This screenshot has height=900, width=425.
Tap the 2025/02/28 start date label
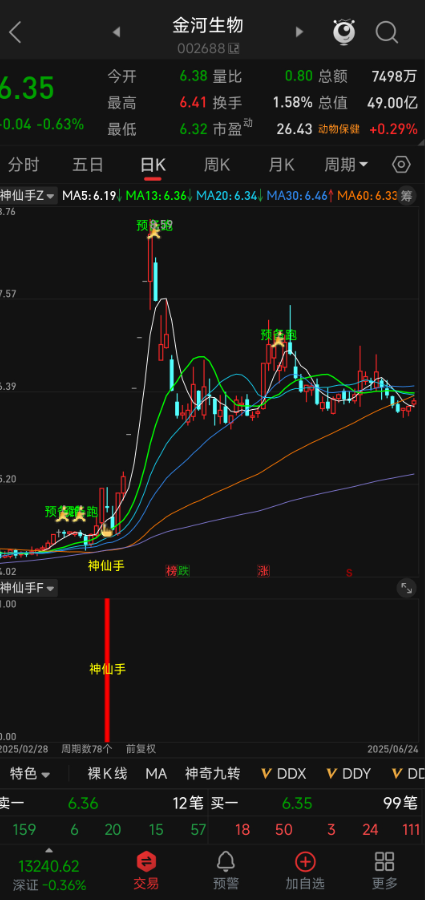[25, 749]
